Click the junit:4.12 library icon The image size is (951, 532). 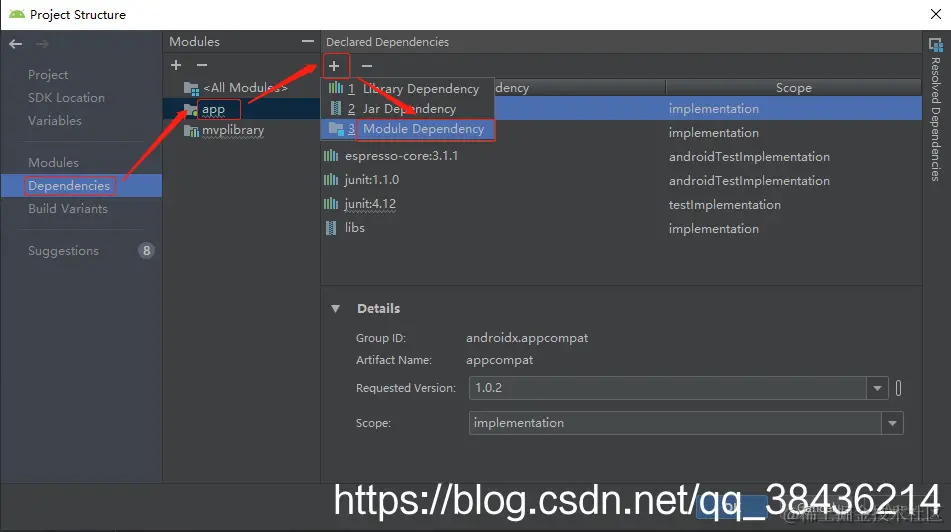tap(331, 204)
